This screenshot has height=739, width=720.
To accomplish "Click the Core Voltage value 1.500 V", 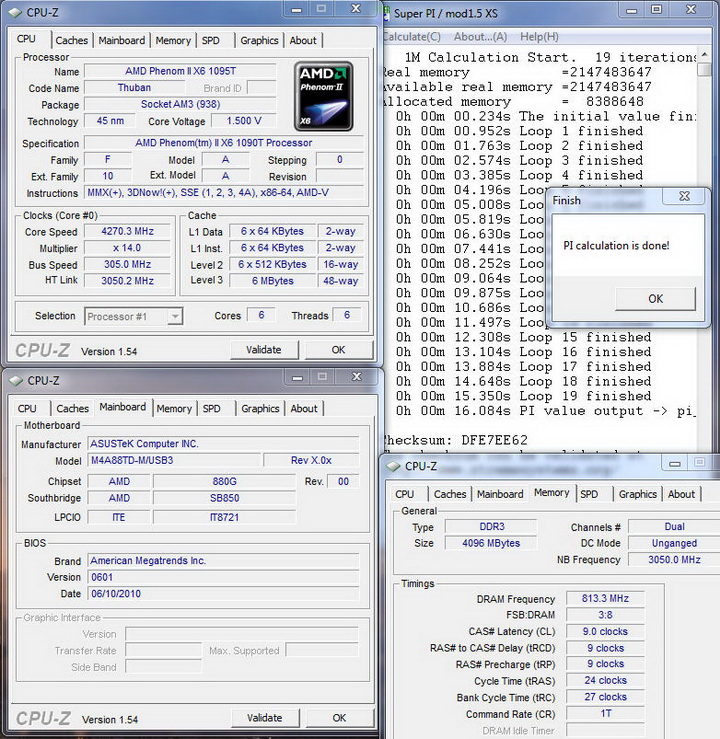I will [244, 121].
